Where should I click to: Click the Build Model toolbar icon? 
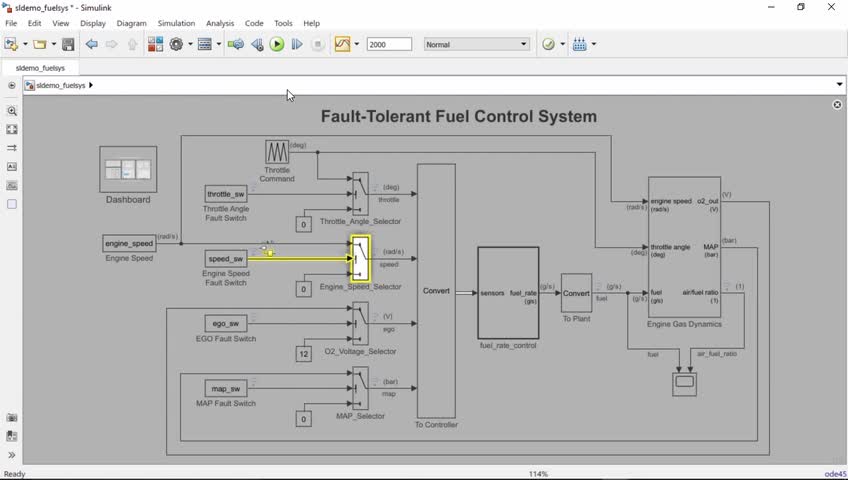[579, 44]
